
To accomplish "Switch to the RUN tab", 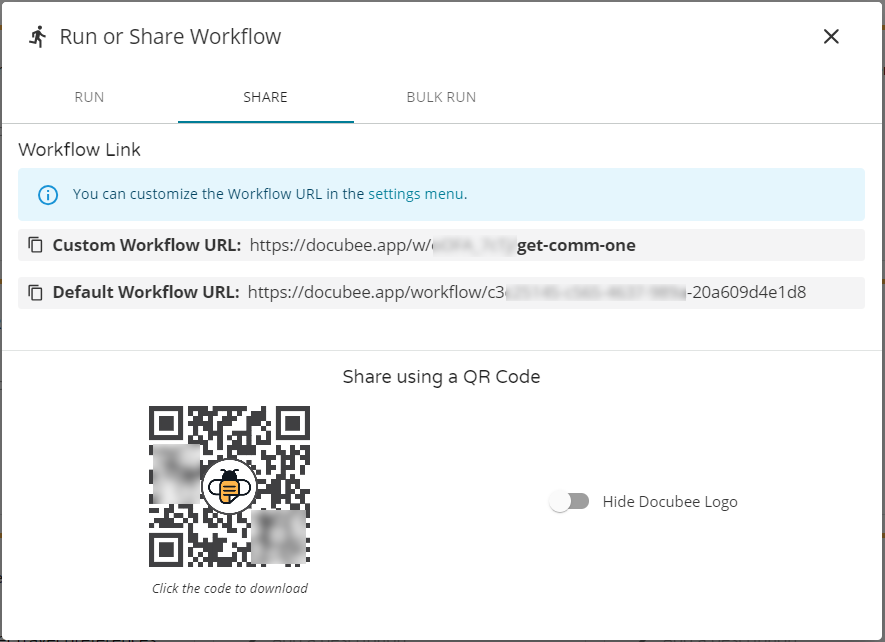I will tap(89, 97).
